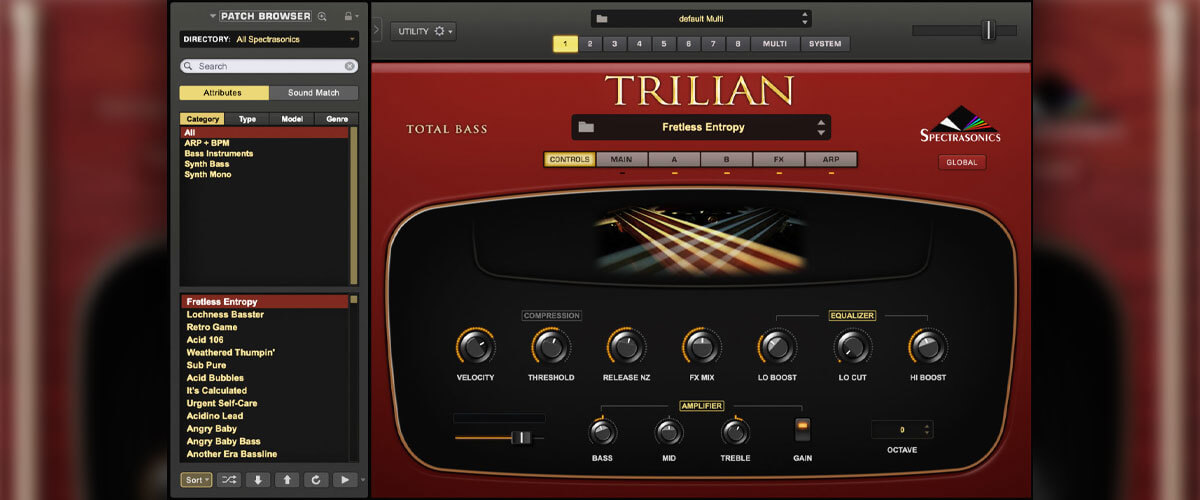Viewport: 1200px width, 500px height.
Task: Open the SYSTEM page button
Action: (x=825, y=44)
